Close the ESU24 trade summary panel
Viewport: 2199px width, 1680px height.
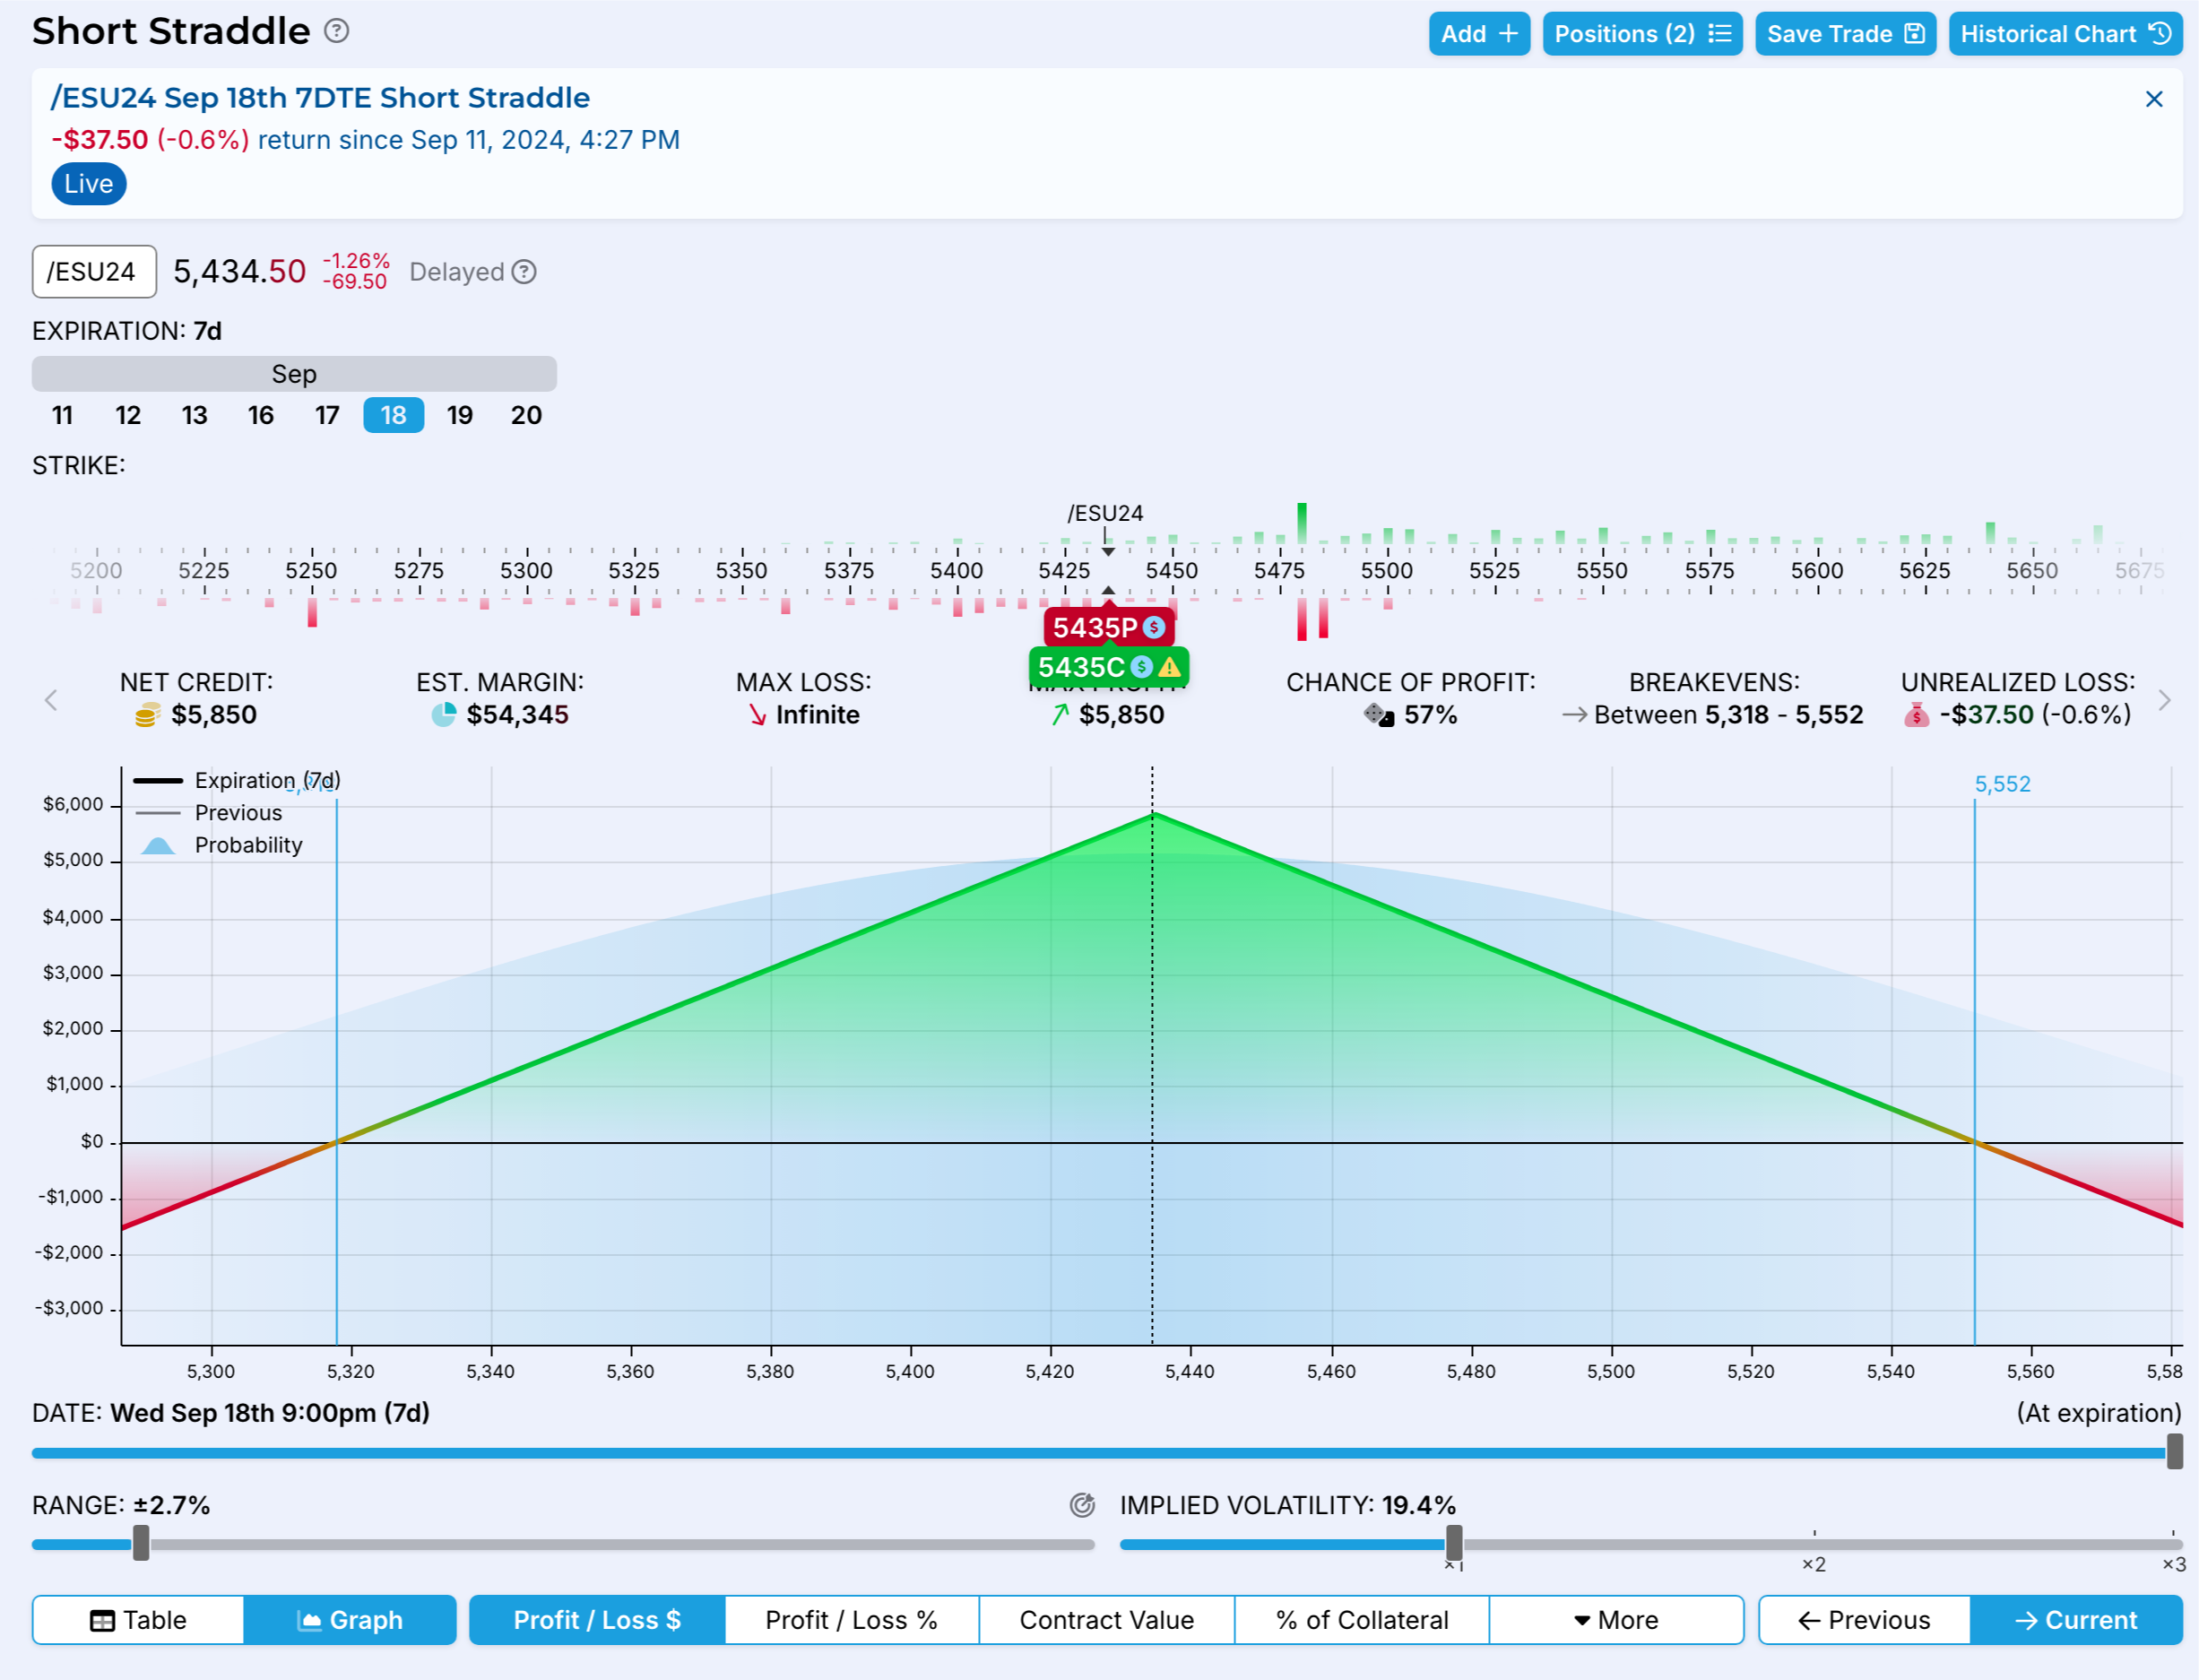click(2154, 99)
